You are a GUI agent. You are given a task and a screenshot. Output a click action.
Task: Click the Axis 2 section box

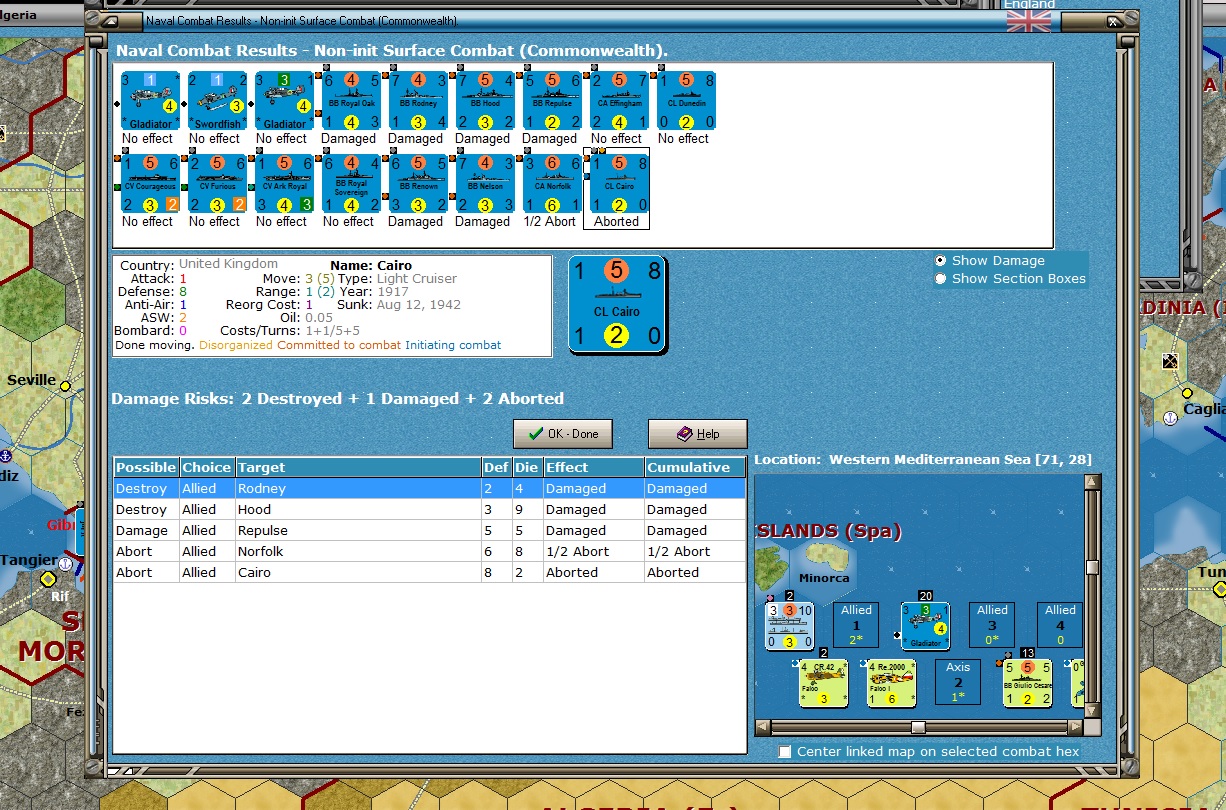[958, 682]
